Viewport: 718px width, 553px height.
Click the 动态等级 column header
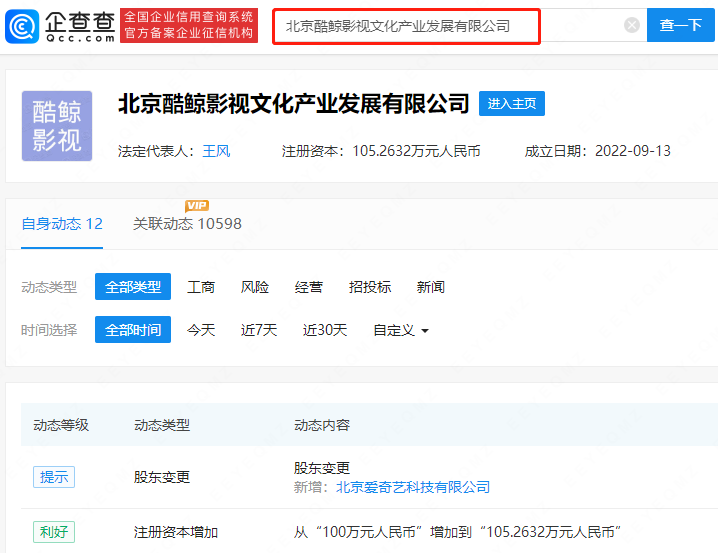pyautogui.click(x=61, y=425)
